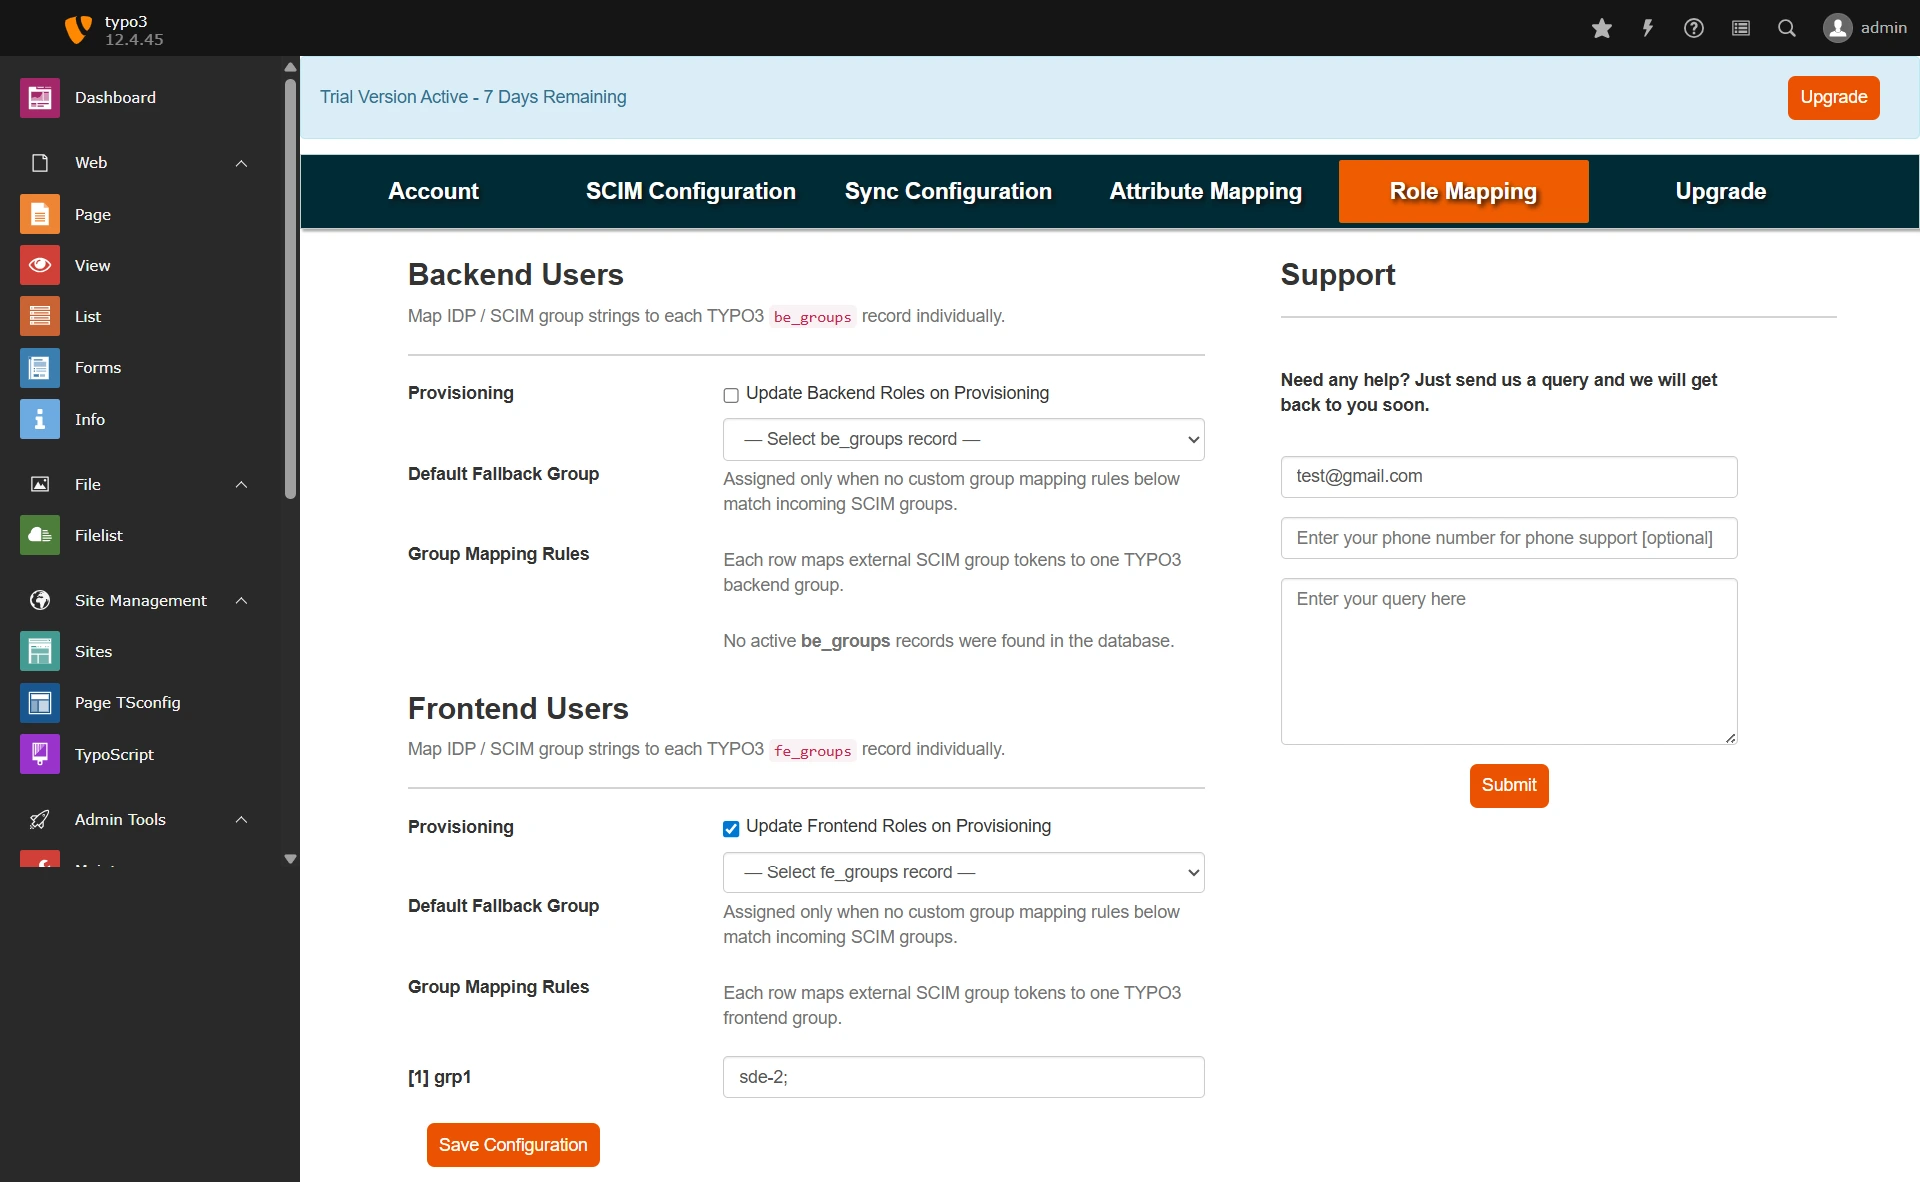Select the Role Mapping tab

click(1463, 191)
